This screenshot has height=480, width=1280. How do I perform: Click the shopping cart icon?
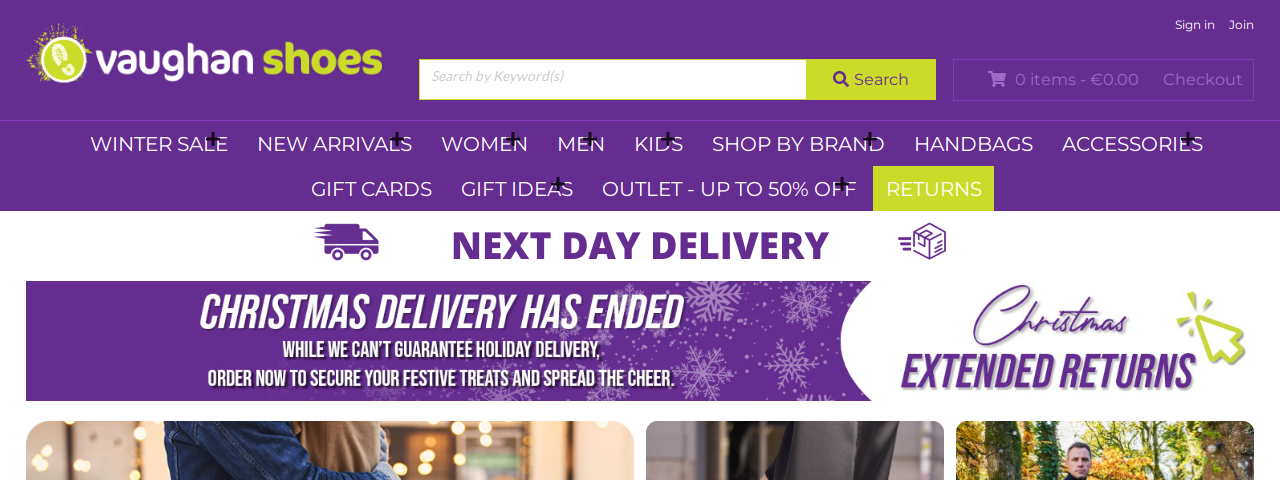pyautogui.click(x=997, y=79)
